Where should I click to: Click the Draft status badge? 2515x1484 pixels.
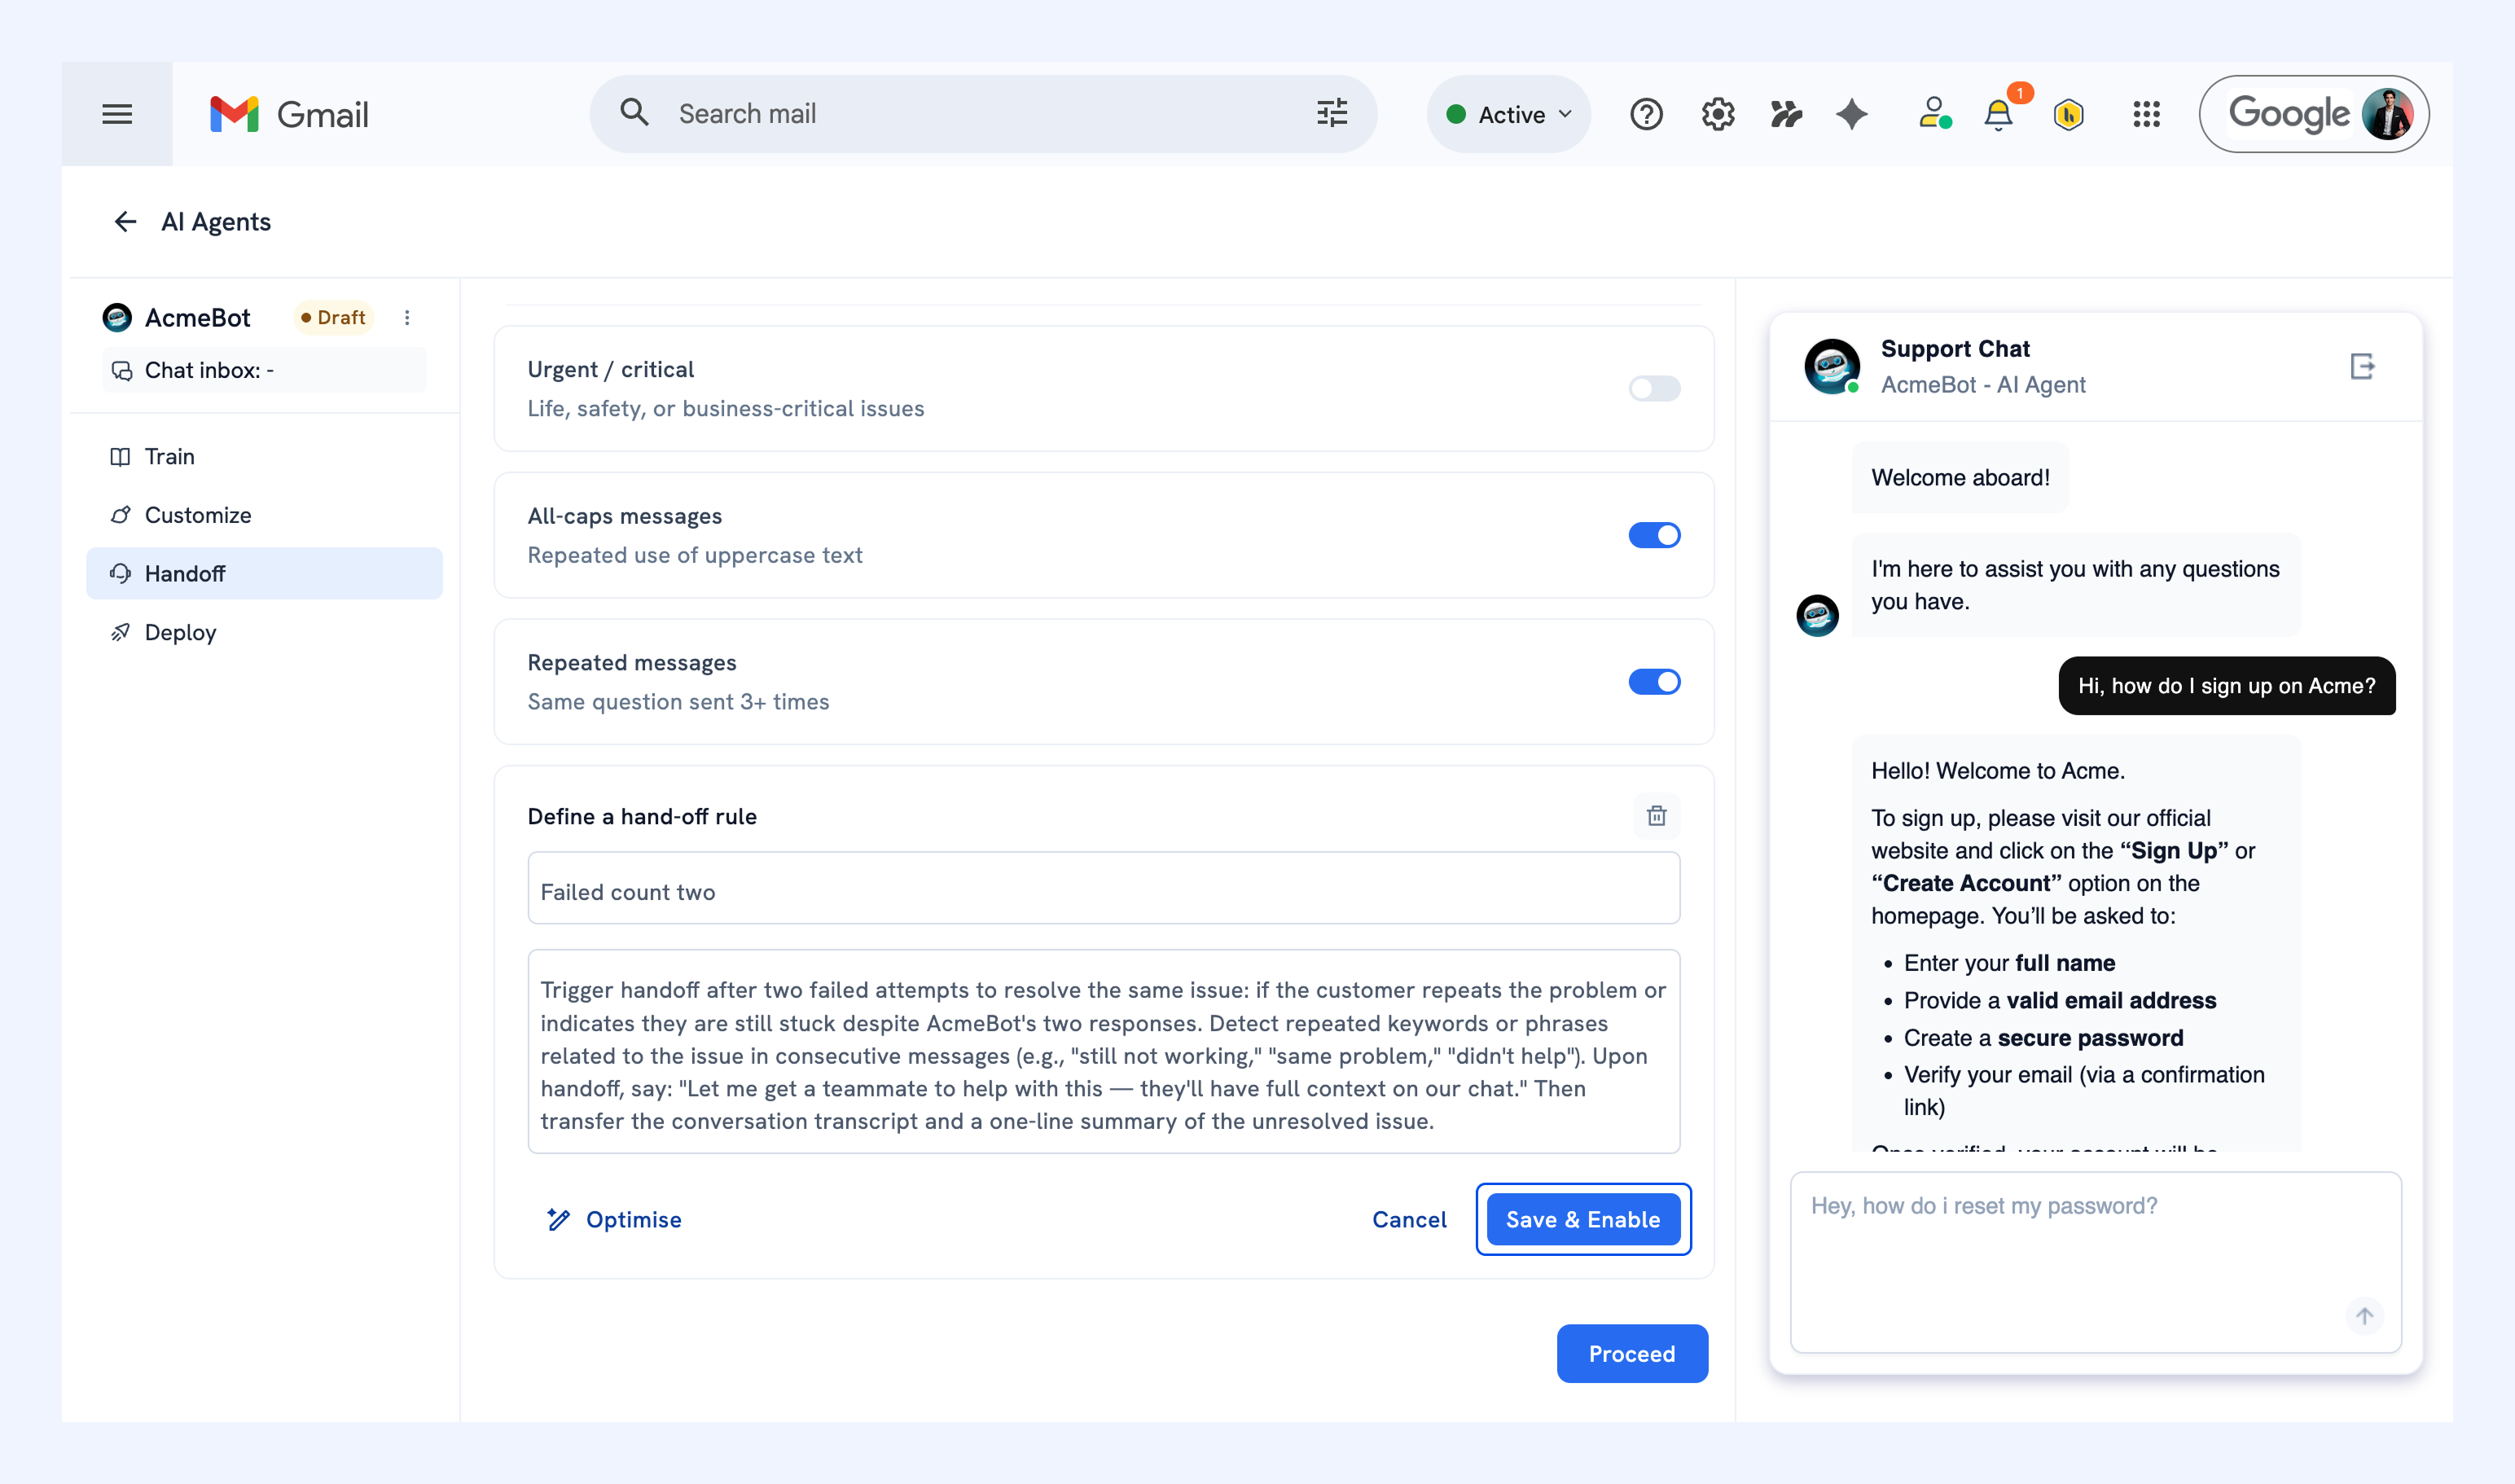point(334,317)
